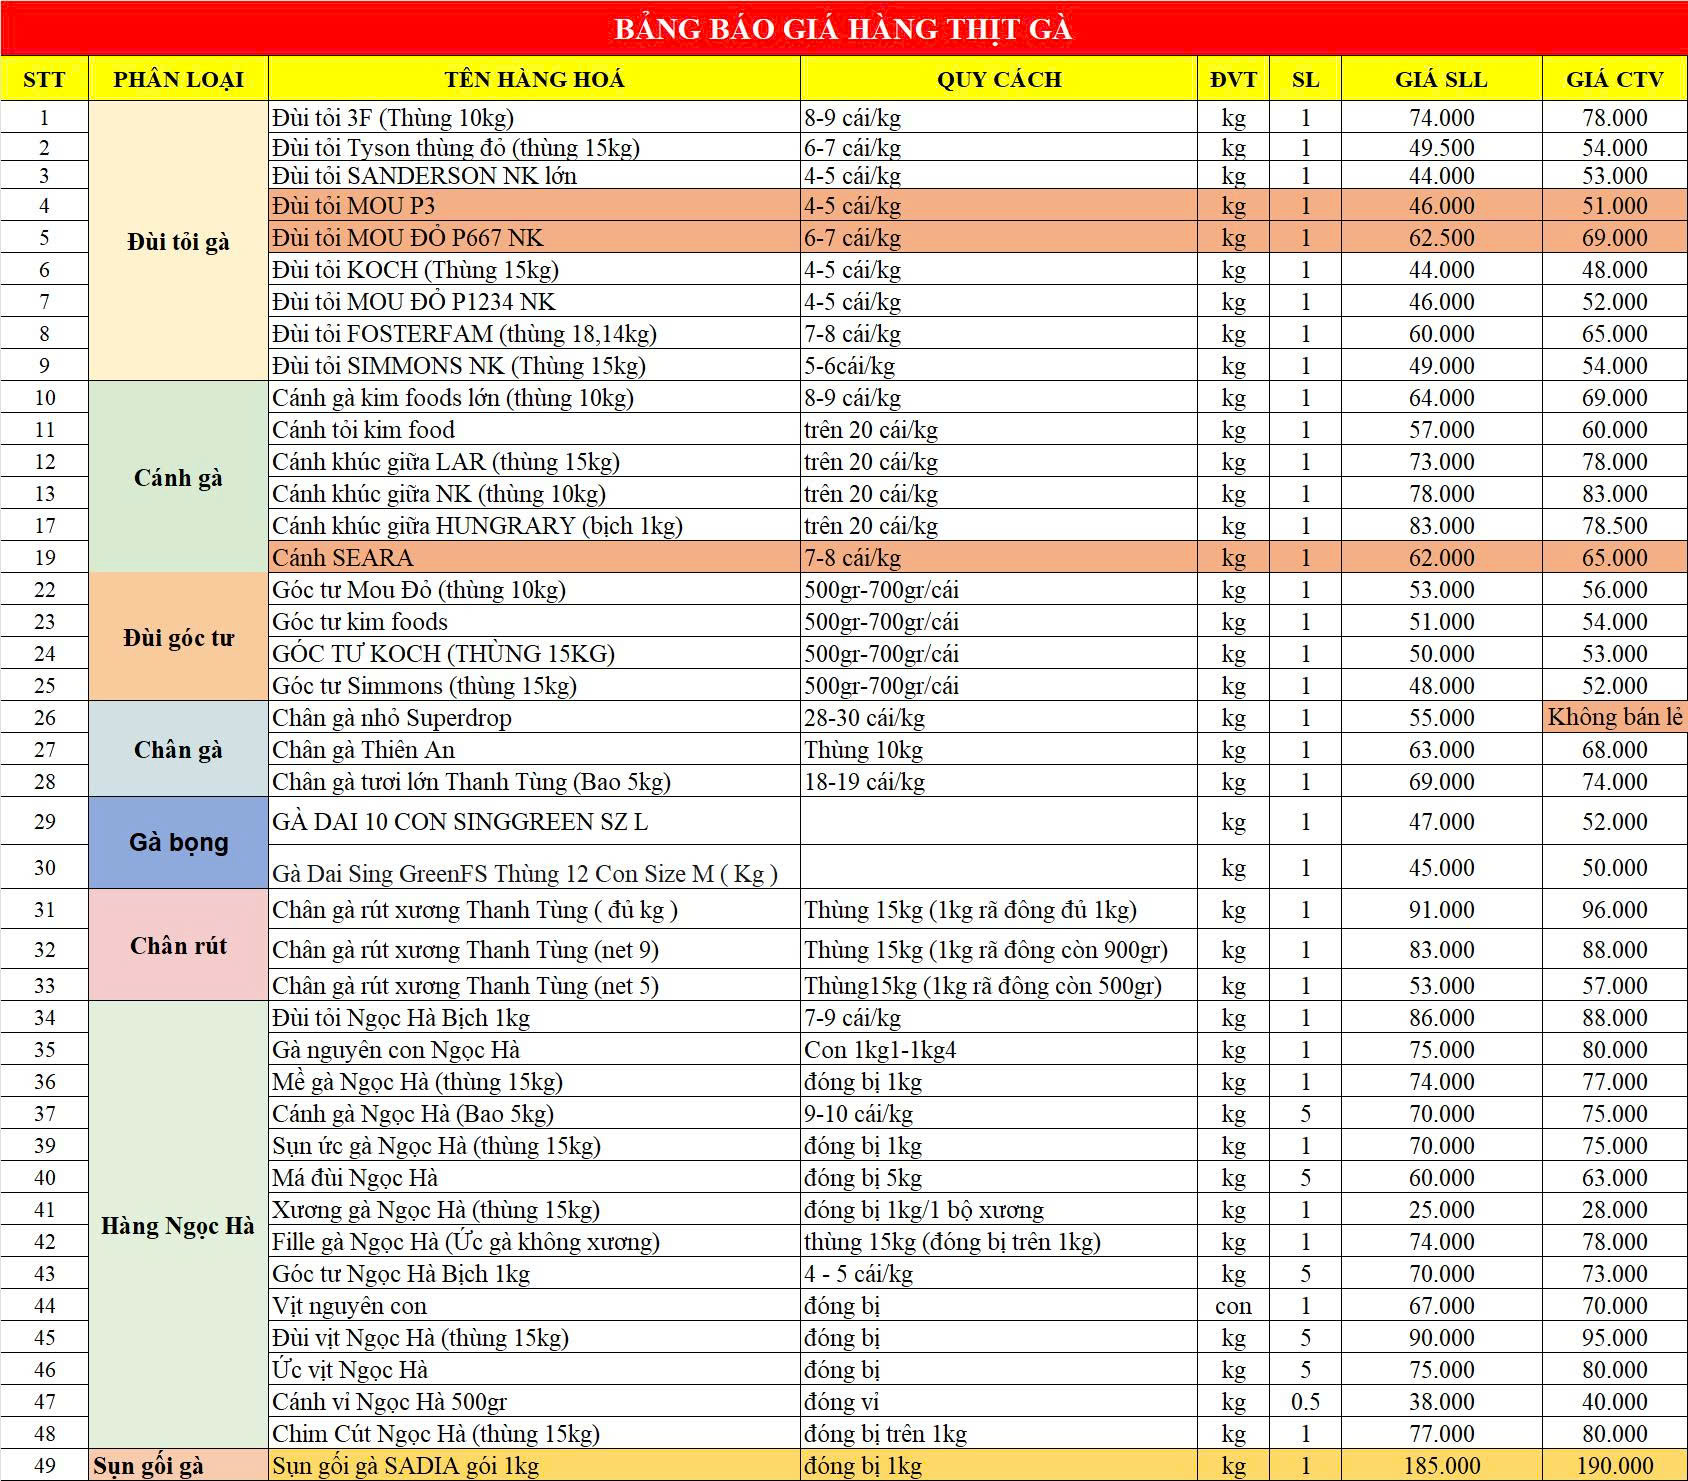Screen dimensions: 1688x1481
Task: Select the Đùi tỏi gà category cell
Action: click(178, 241)
